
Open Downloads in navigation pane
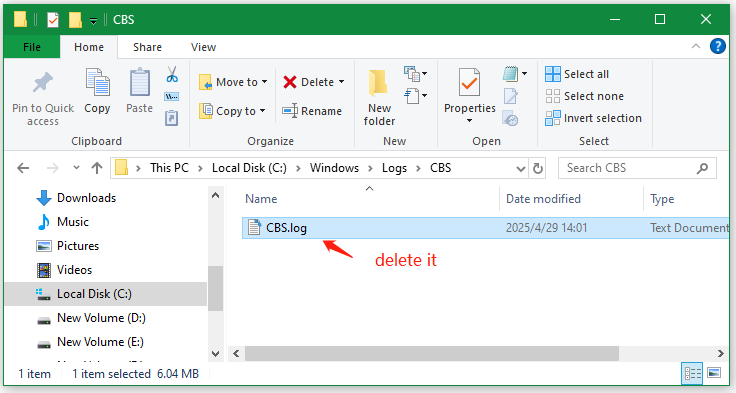(76, 198)
